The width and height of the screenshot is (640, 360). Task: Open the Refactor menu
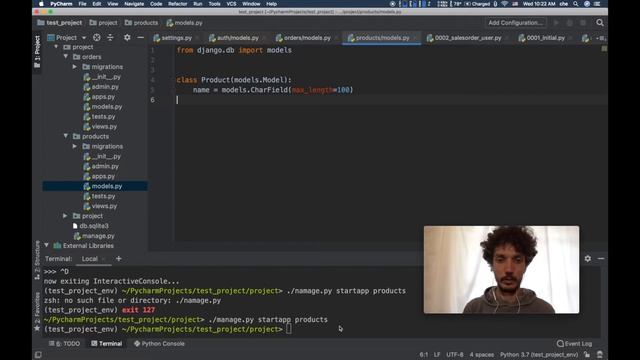[178, 4]
